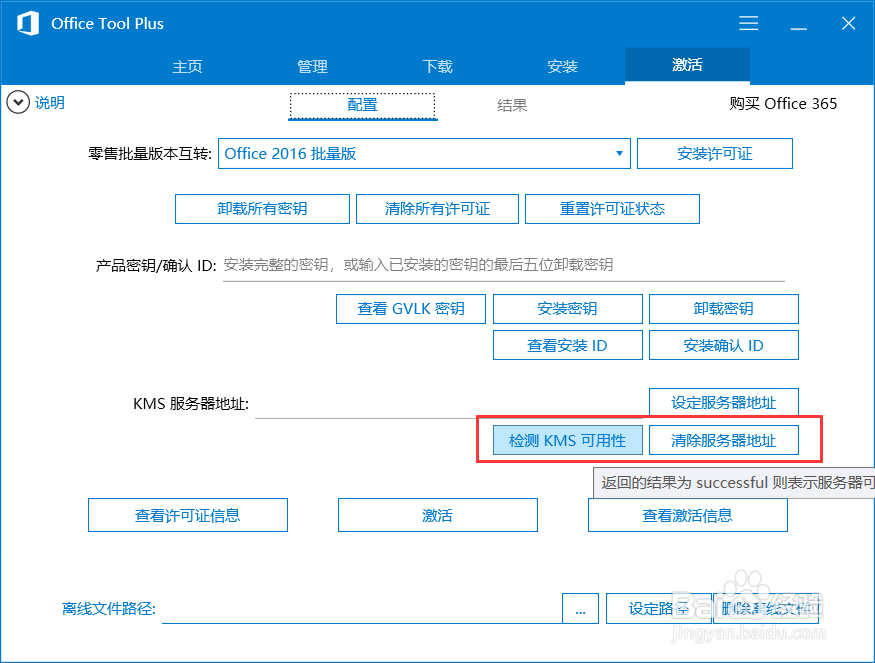Image resolution: width=875 pixels, height=663 pixels.
Task: Click 检测 KMS 可用性 button
Action: tap(568, 440)
